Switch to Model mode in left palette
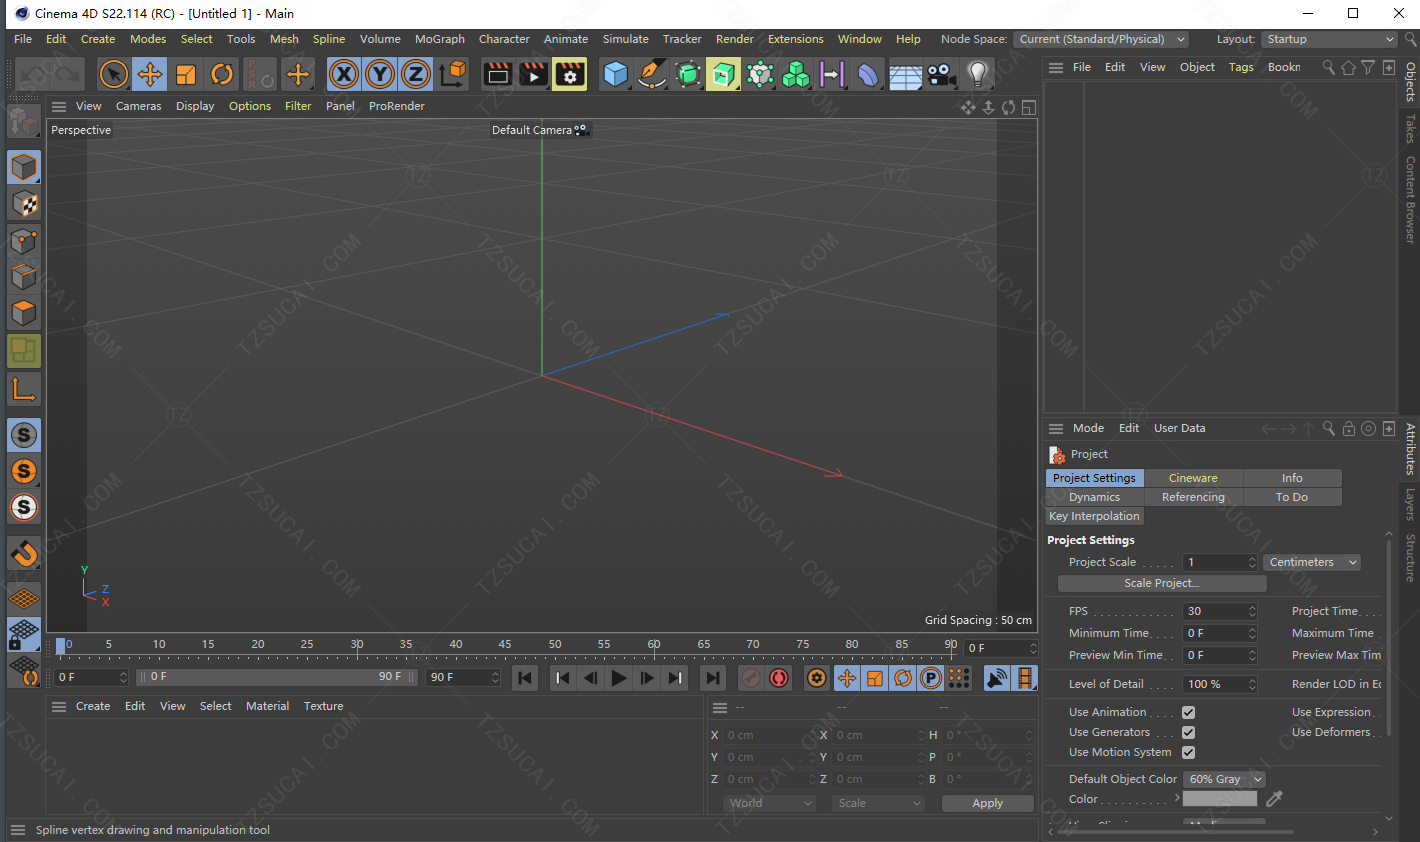Image resolution: width=1420 pixels, height=842 pixels. pos(24,167)
